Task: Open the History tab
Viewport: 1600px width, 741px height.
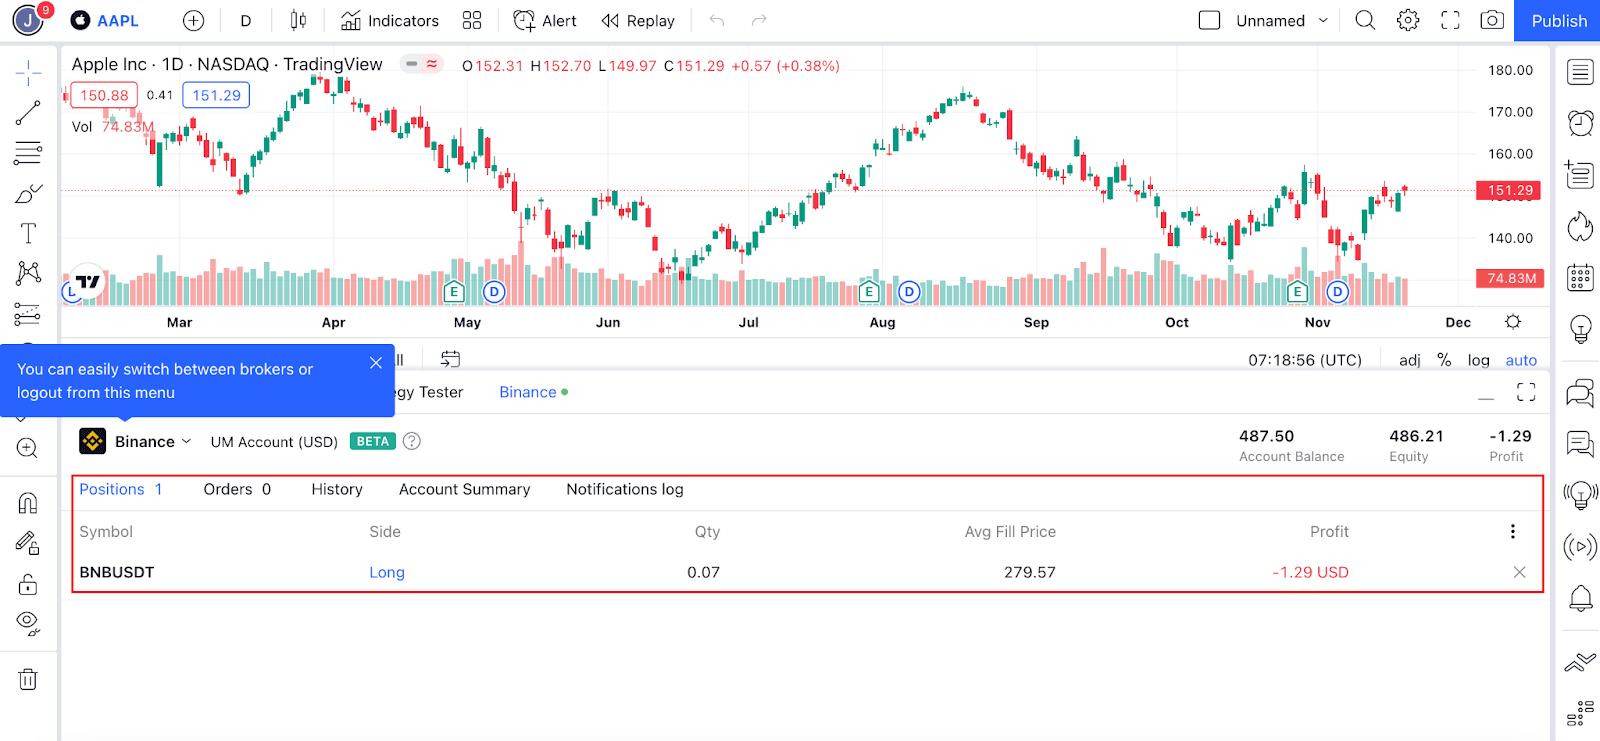Action: point(337,489)
